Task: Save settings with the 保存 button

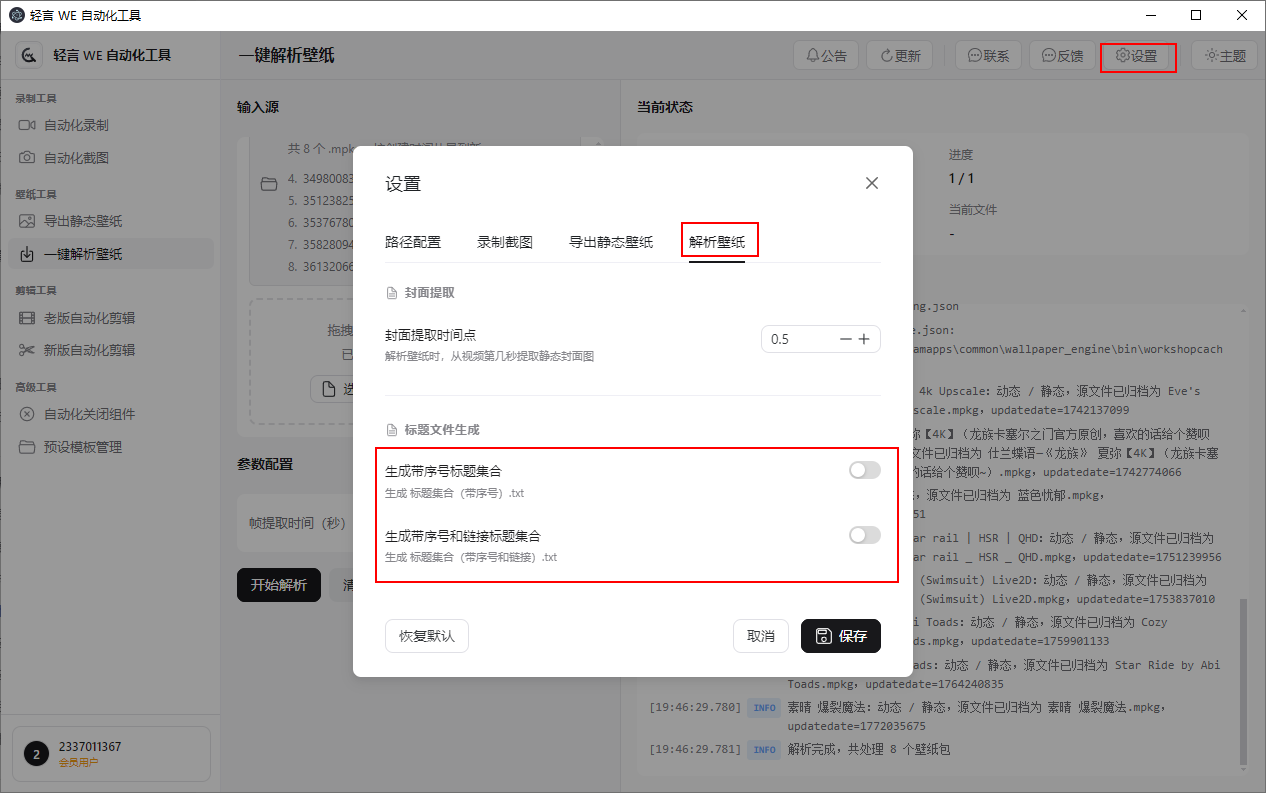Action: tap(840, 636)
